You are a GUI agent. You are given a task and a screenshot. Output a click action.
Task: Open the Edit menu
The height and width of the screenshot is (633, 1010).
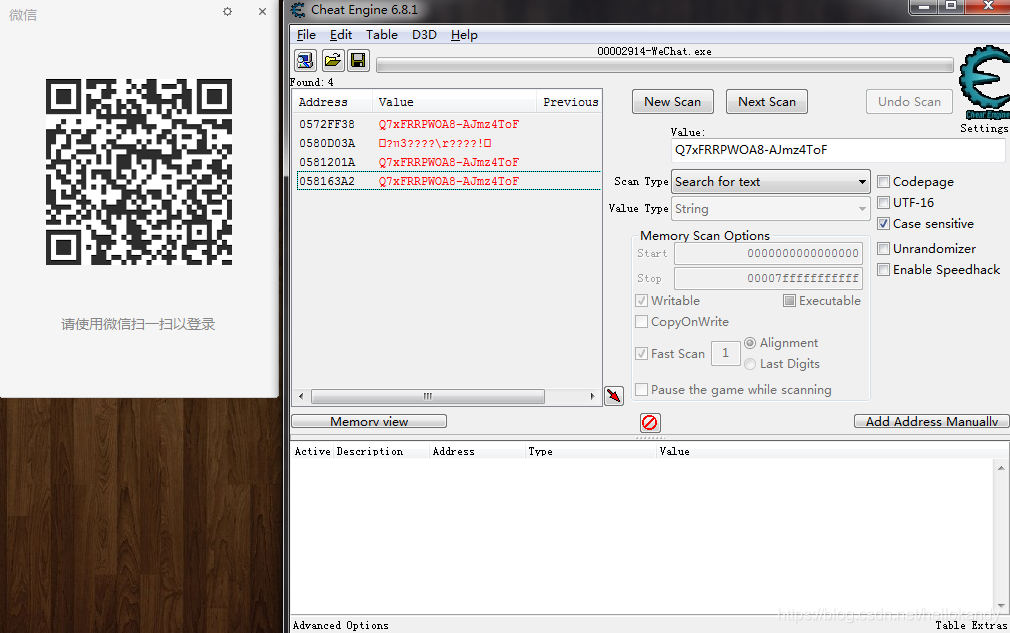[341, 35]
